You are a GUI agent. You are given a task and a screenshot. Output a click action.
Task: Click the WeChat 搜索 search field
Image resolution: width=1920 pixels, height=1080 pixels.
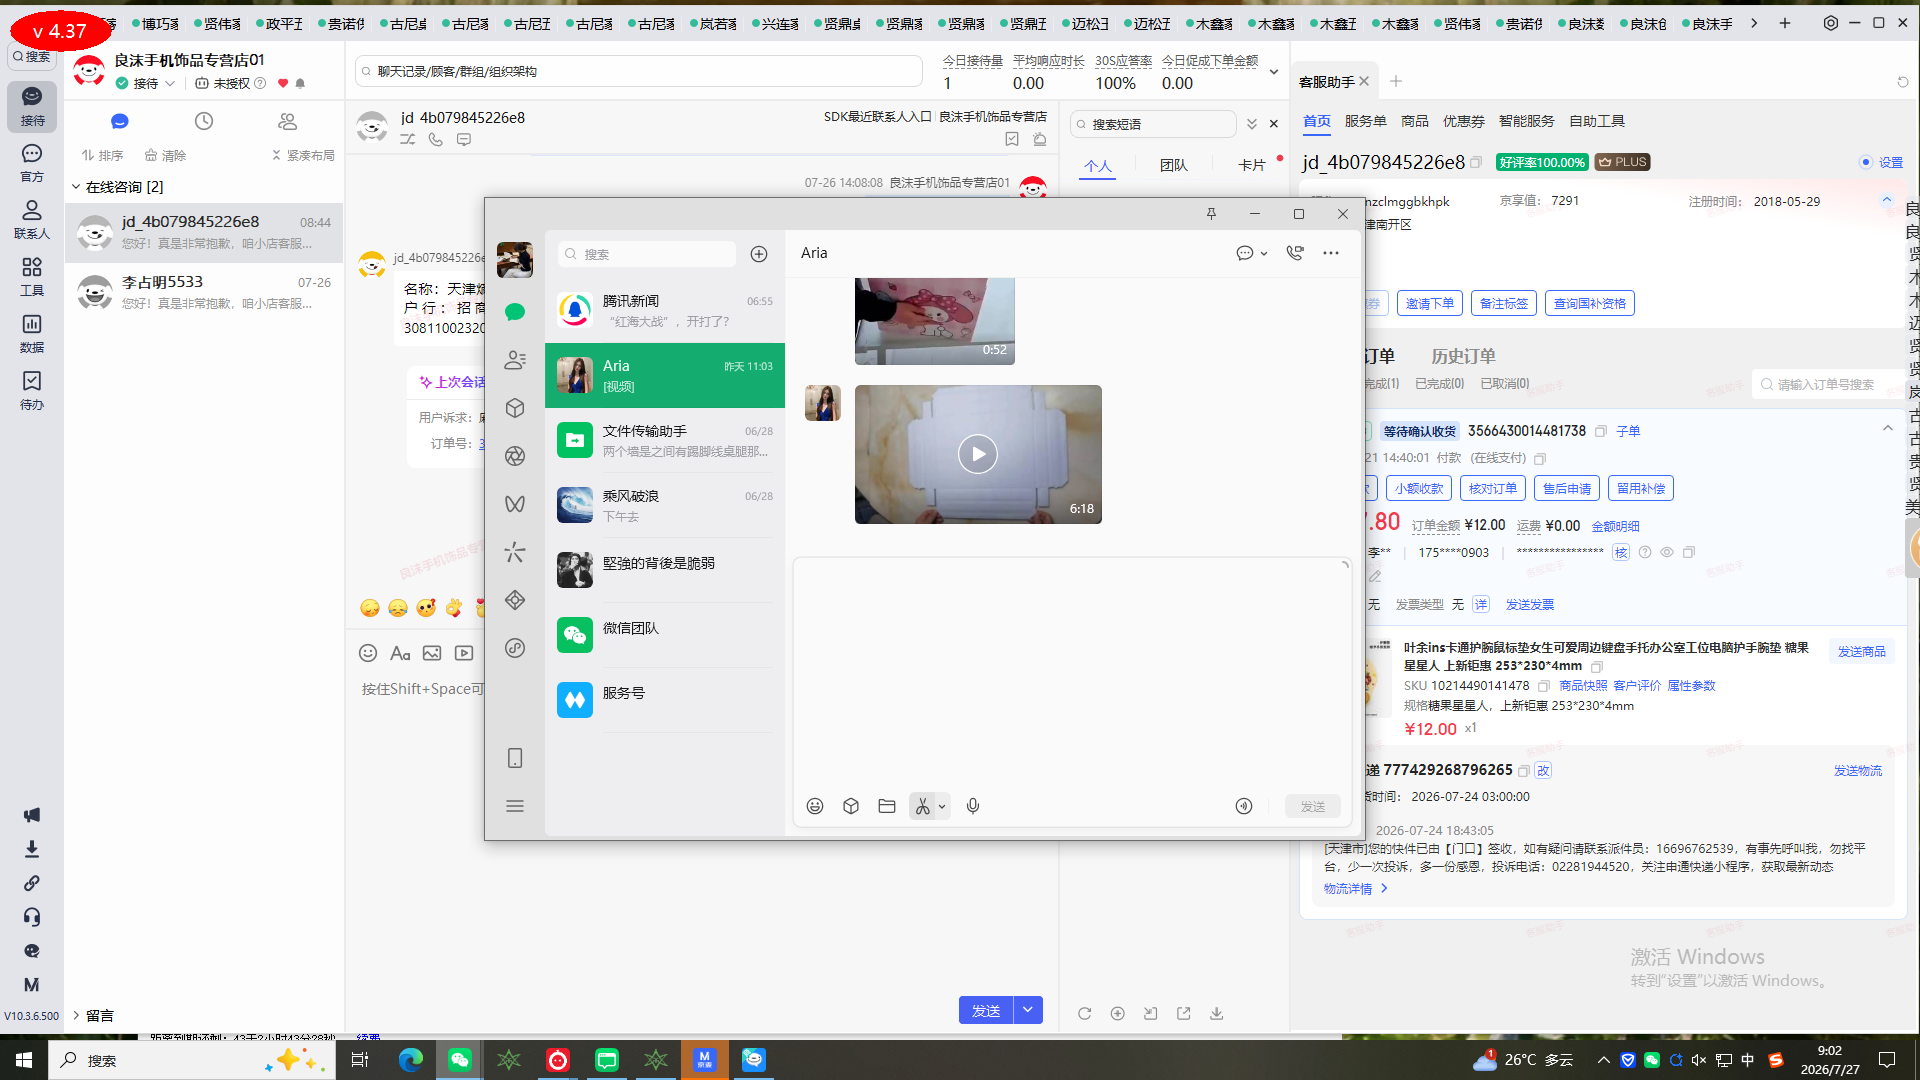click(648, 254)
